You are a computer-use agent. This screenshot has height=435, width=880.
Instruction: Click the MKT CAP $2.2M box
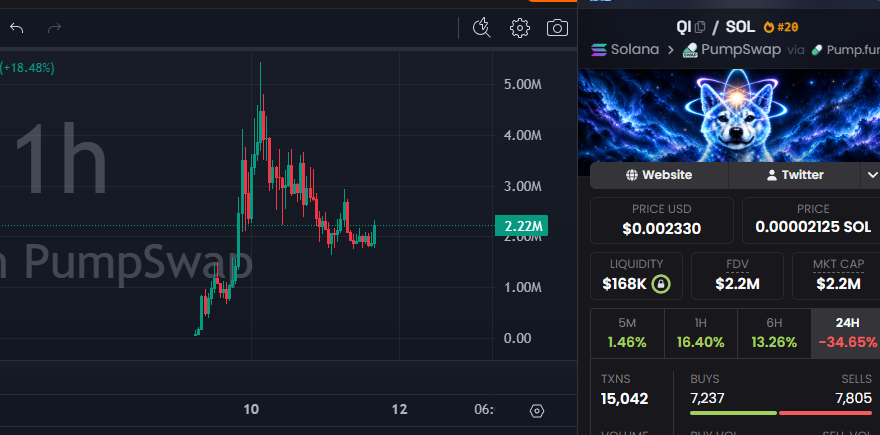pyautogui.click(x=837, y=276)
